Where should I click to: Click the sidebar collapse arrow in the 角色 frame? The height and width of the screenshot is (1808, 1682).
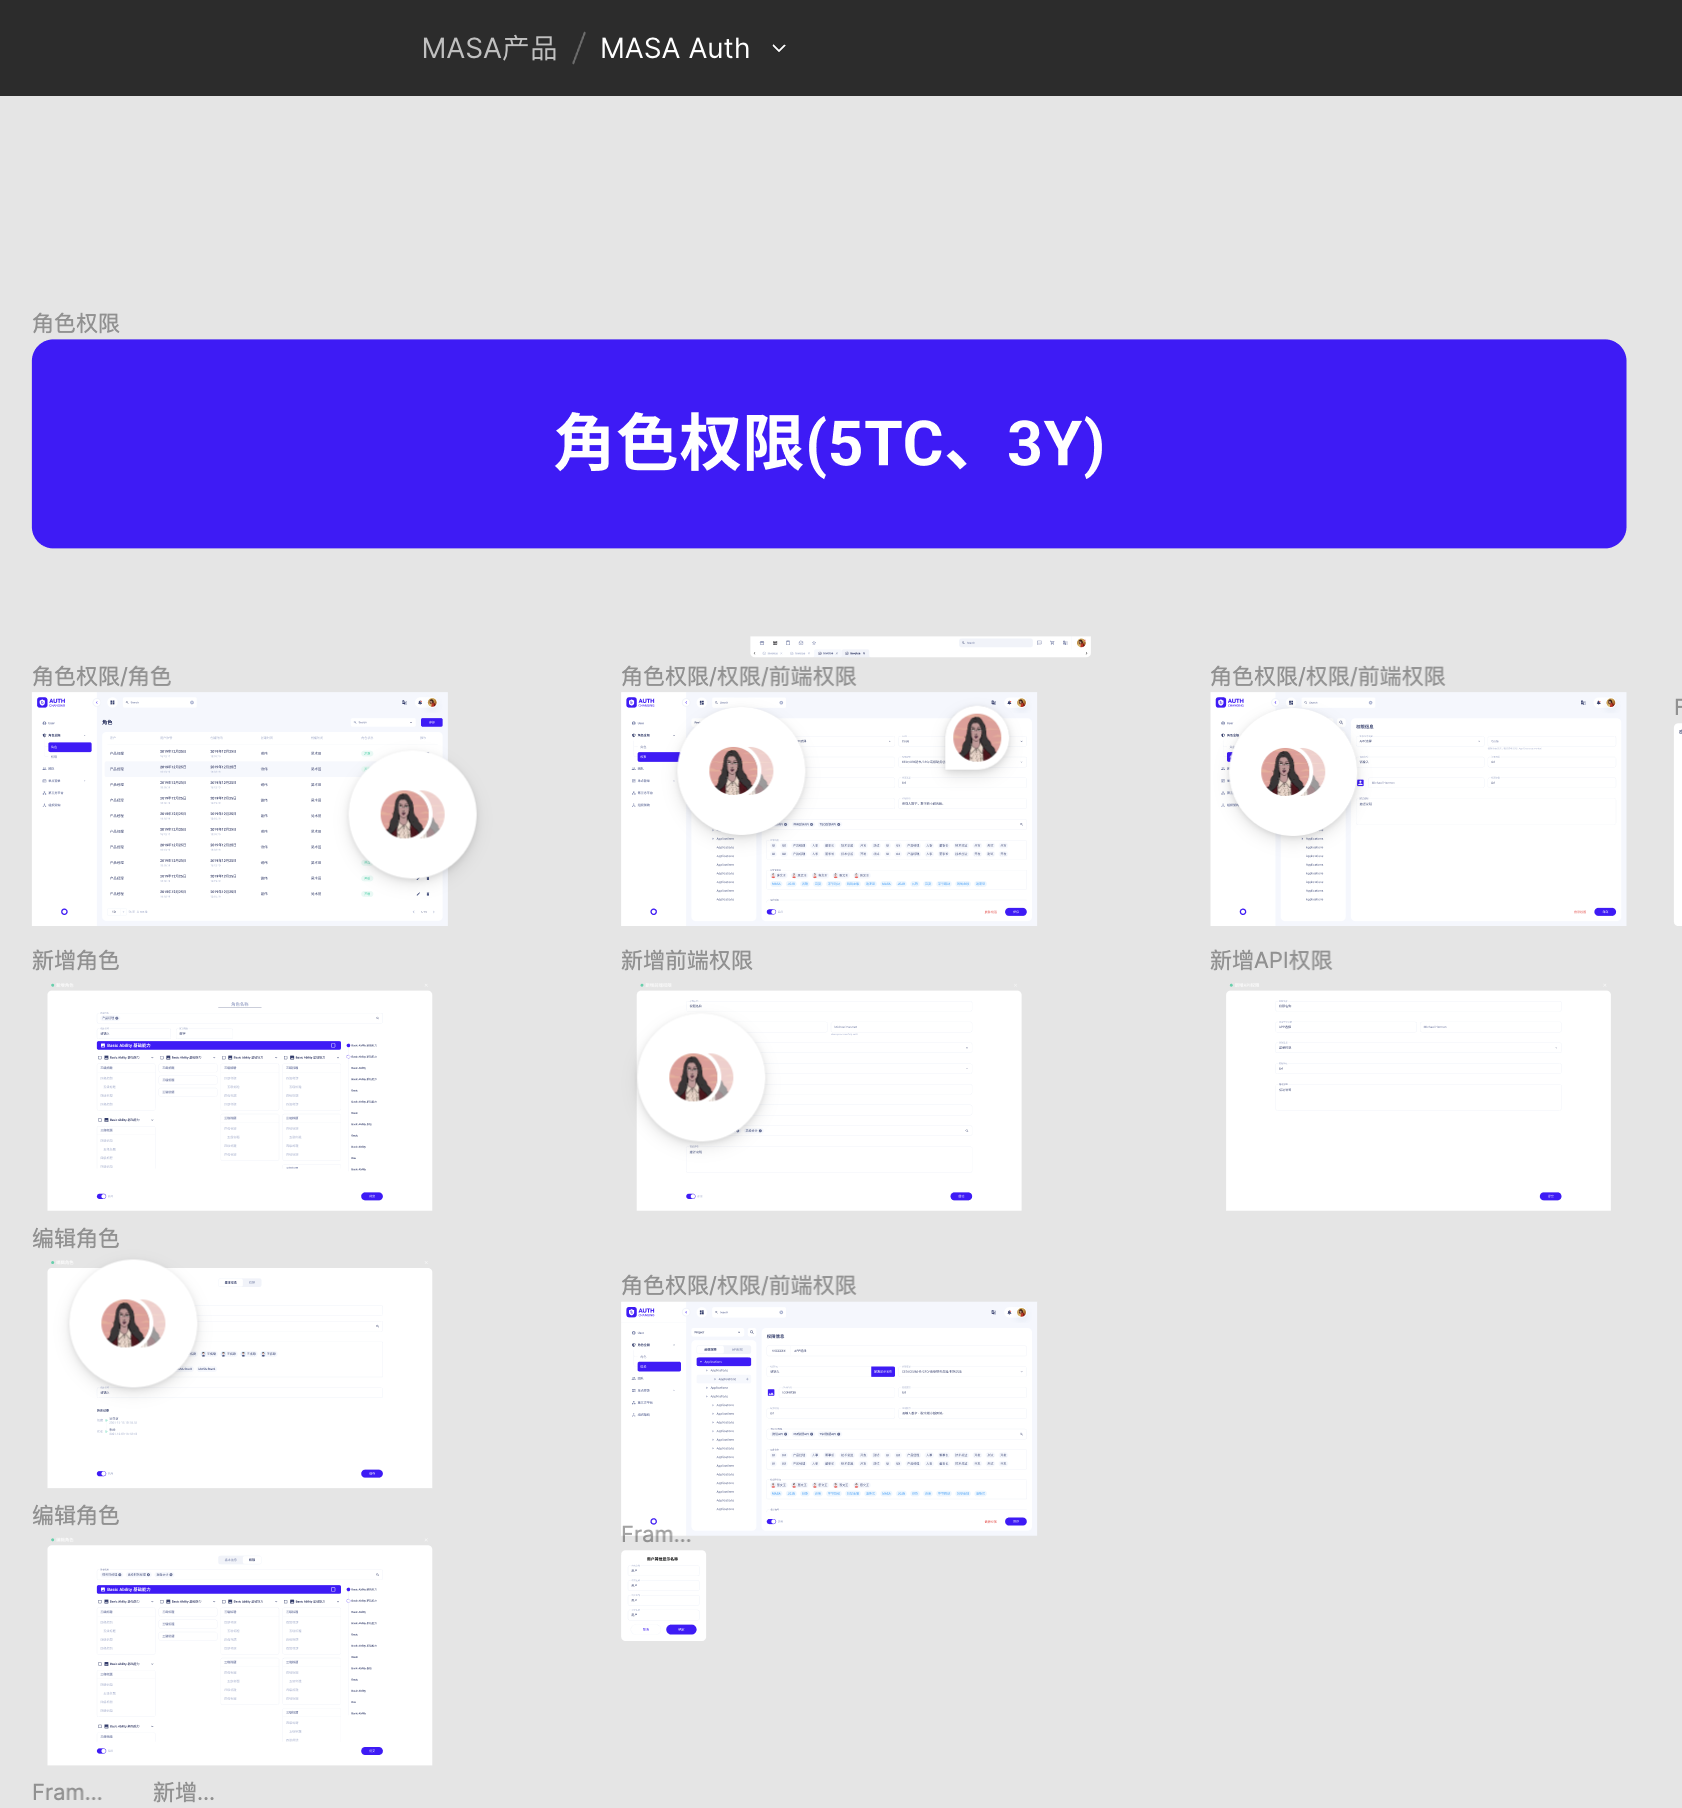[x=97, y=702]
